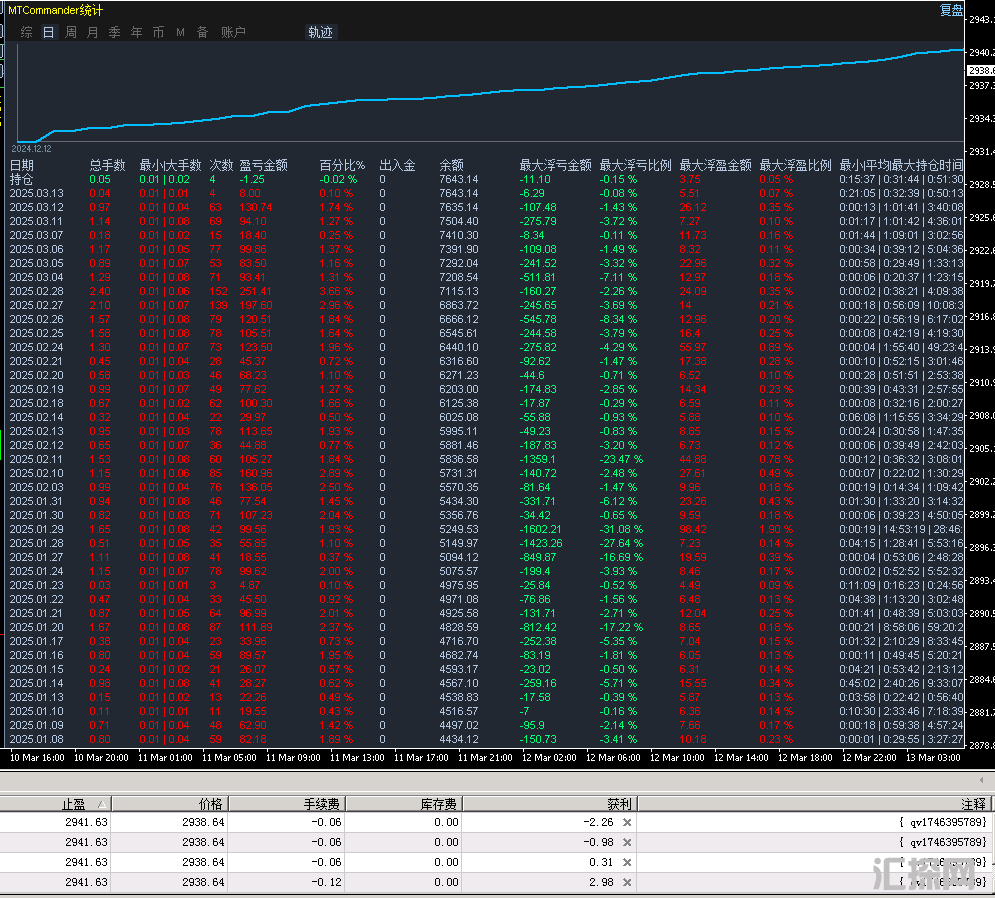Select the 2025.02.11 date row
The width and height of the screenshot is (995, 898).
pyautogui.click(x=487, y=459)
